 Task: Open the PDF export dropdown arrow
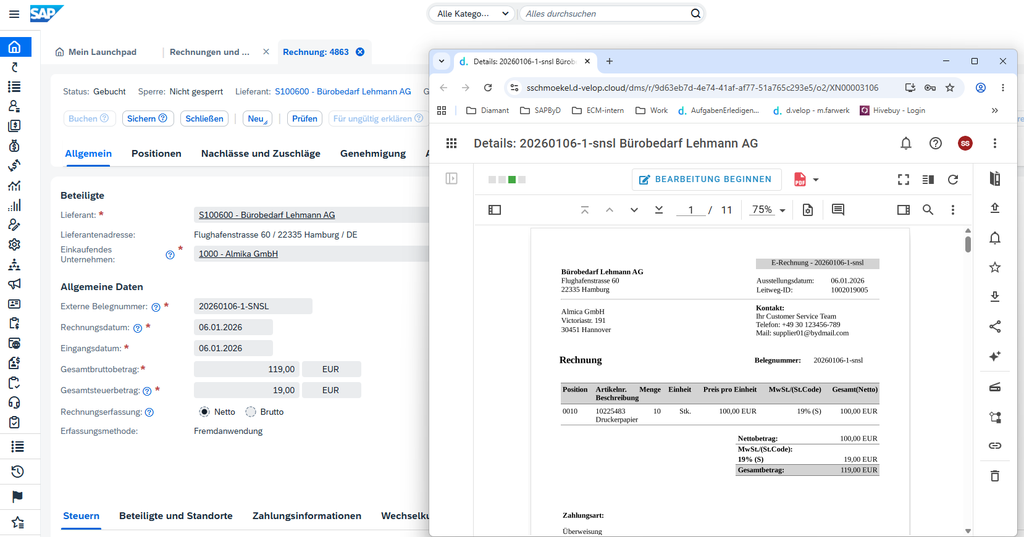point(816,180)
